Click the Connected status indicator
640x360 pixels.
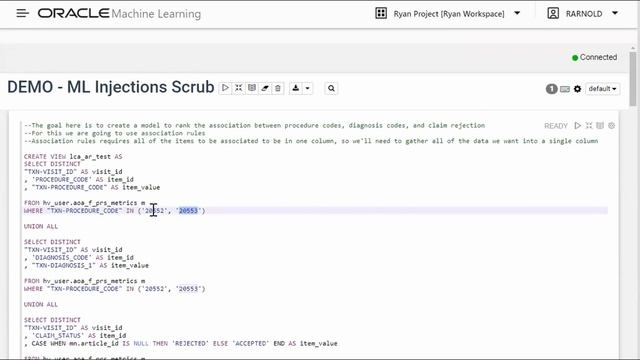click(x=594, y=57)
